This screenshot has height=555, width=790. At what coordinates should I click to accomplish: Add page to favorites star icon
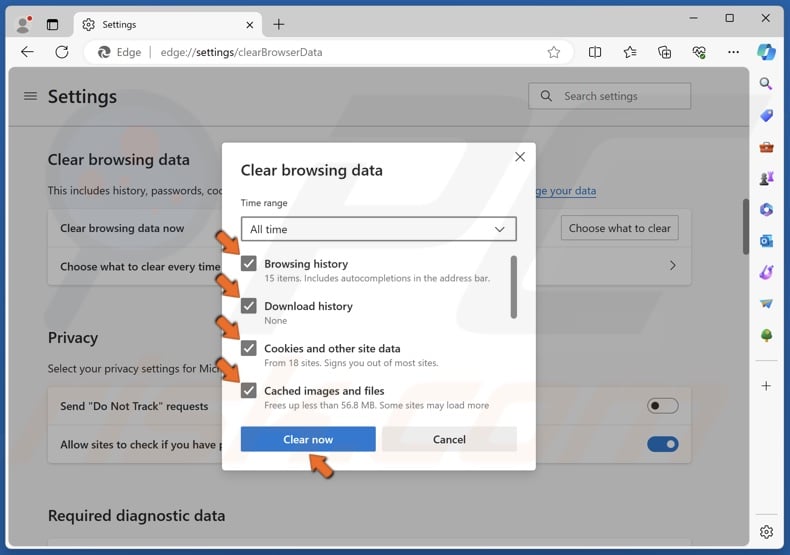tap(554, 52)
